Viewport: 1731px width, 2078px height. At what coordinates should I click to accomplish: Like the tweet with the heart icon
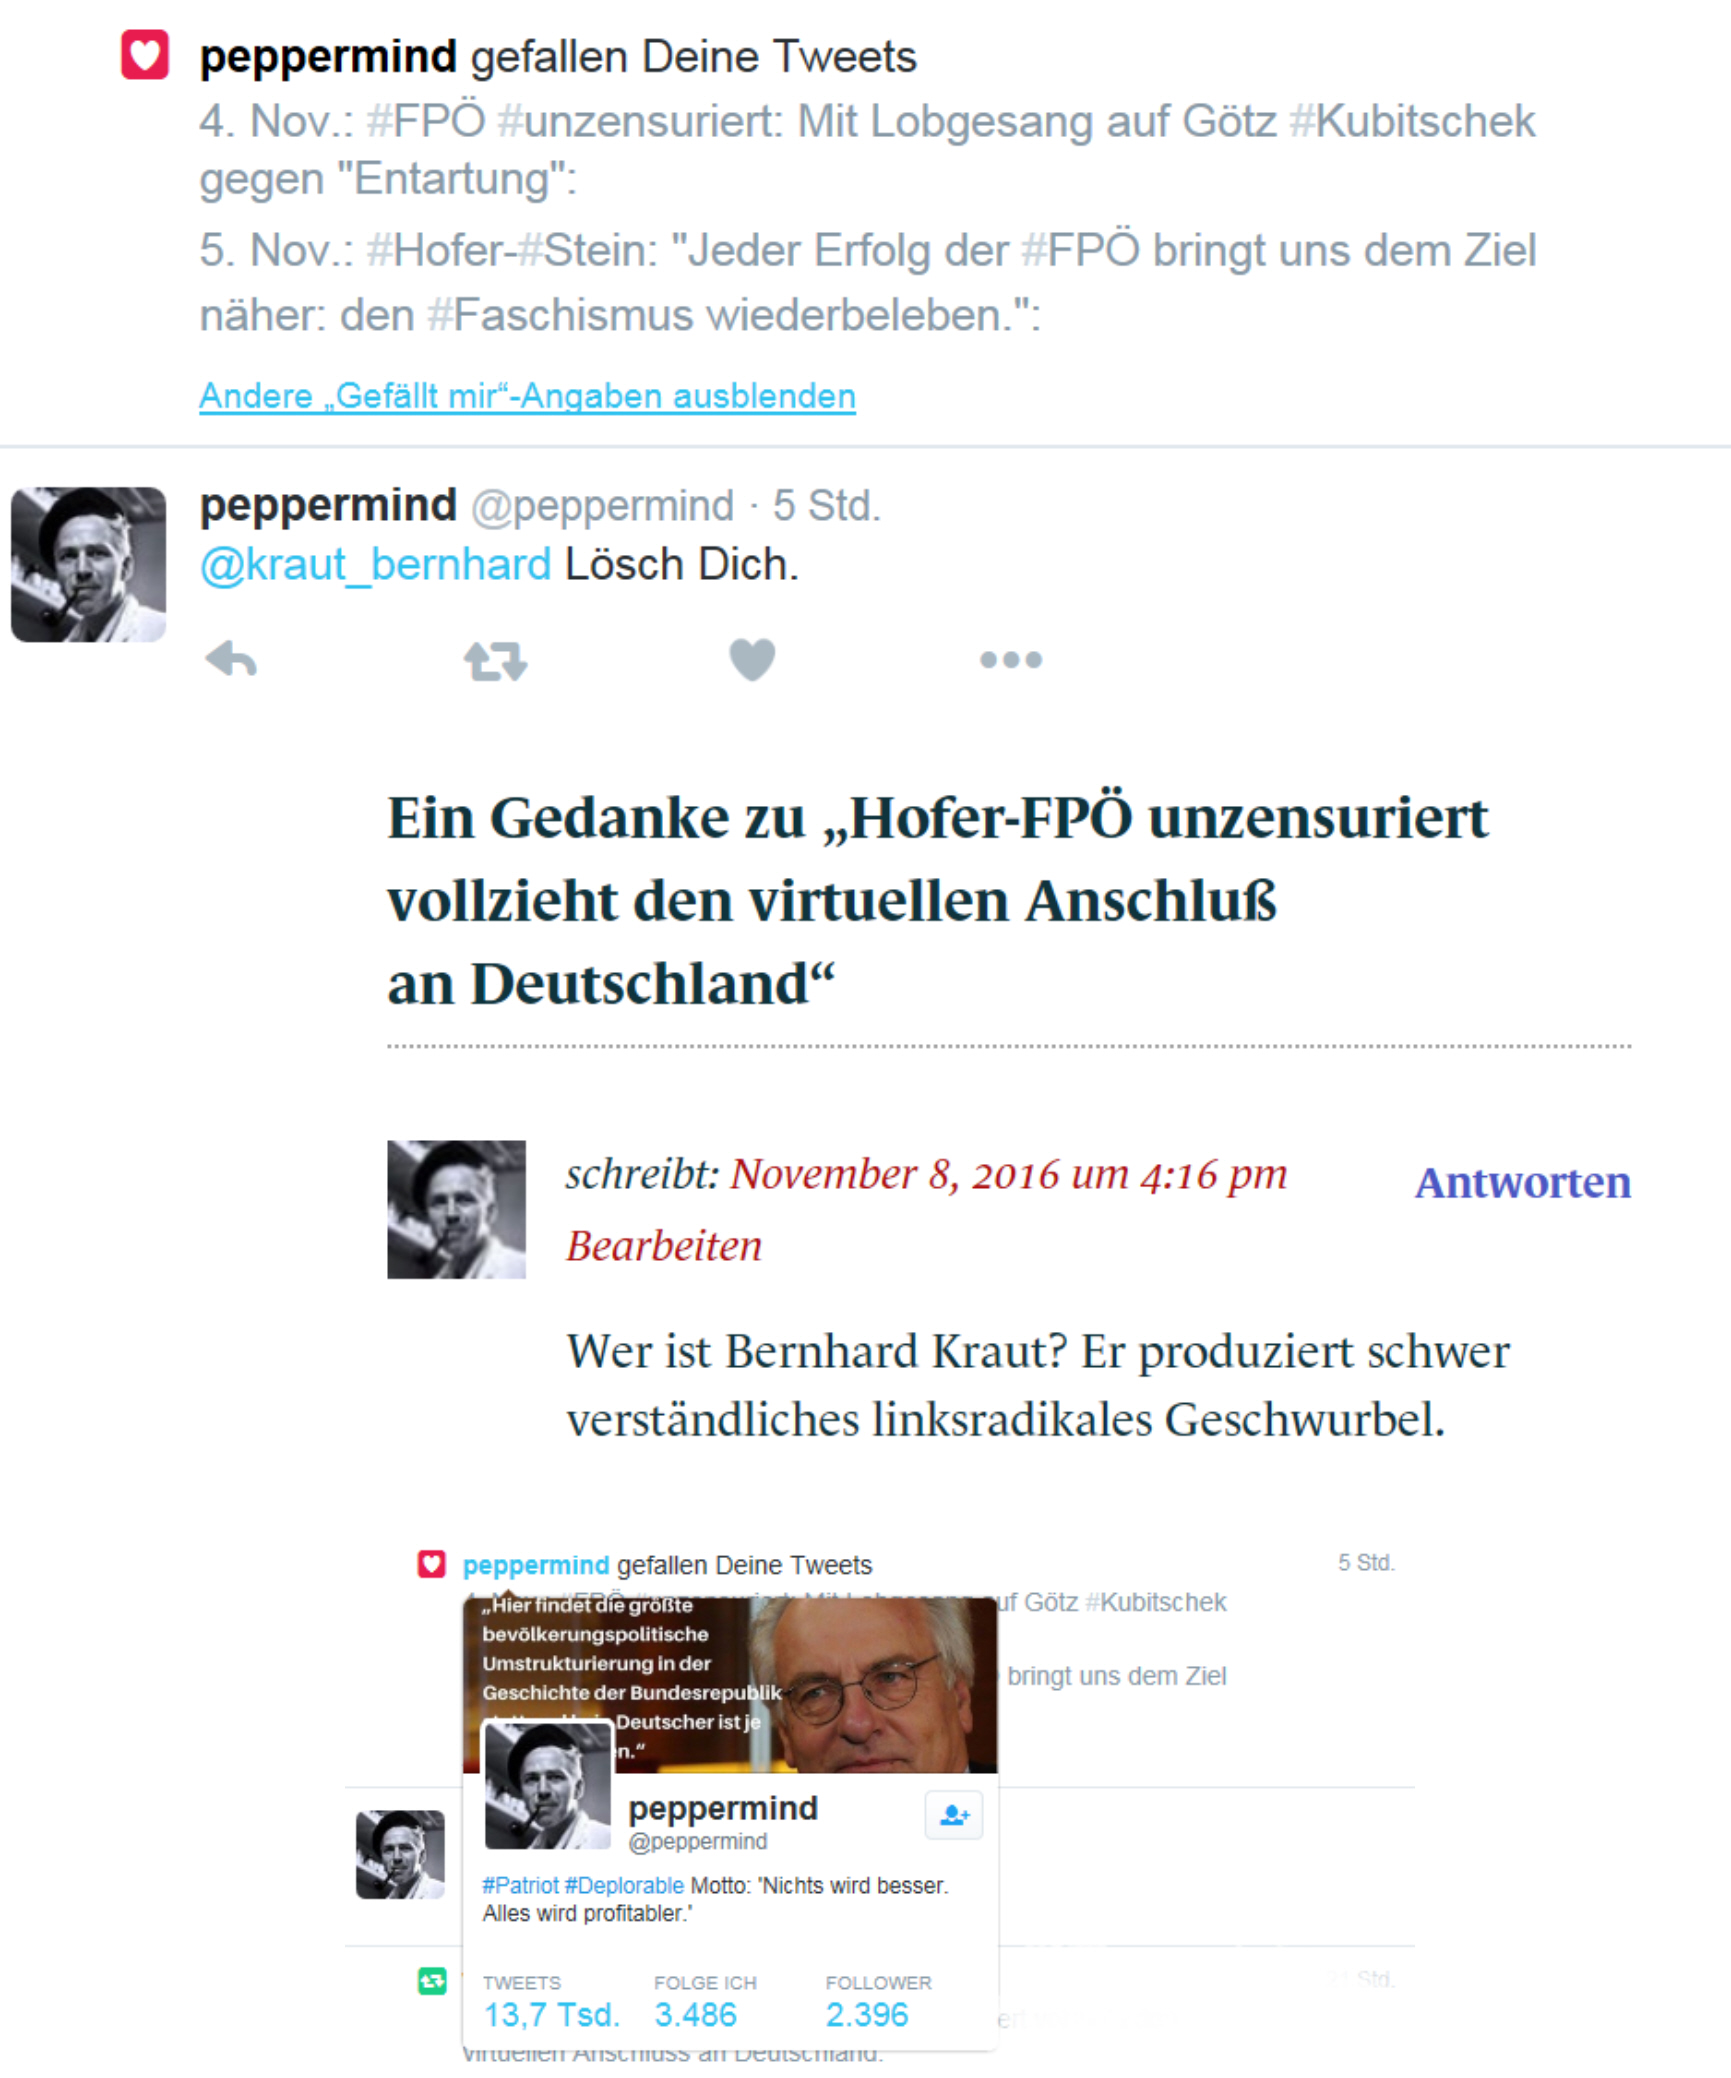[752, 660]
